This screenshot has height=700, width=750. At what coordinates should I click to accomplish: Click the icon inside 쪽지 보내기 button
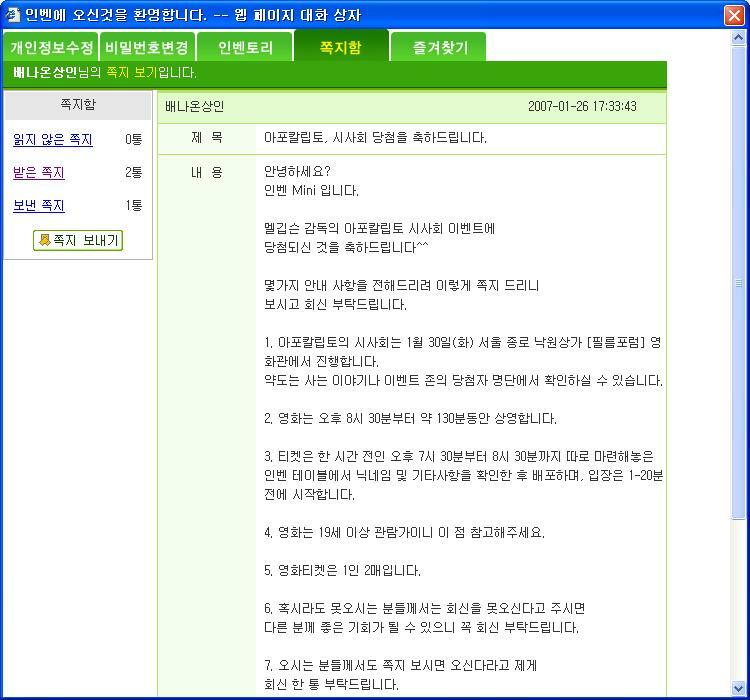pyautogui.click(x=44, y=240)
